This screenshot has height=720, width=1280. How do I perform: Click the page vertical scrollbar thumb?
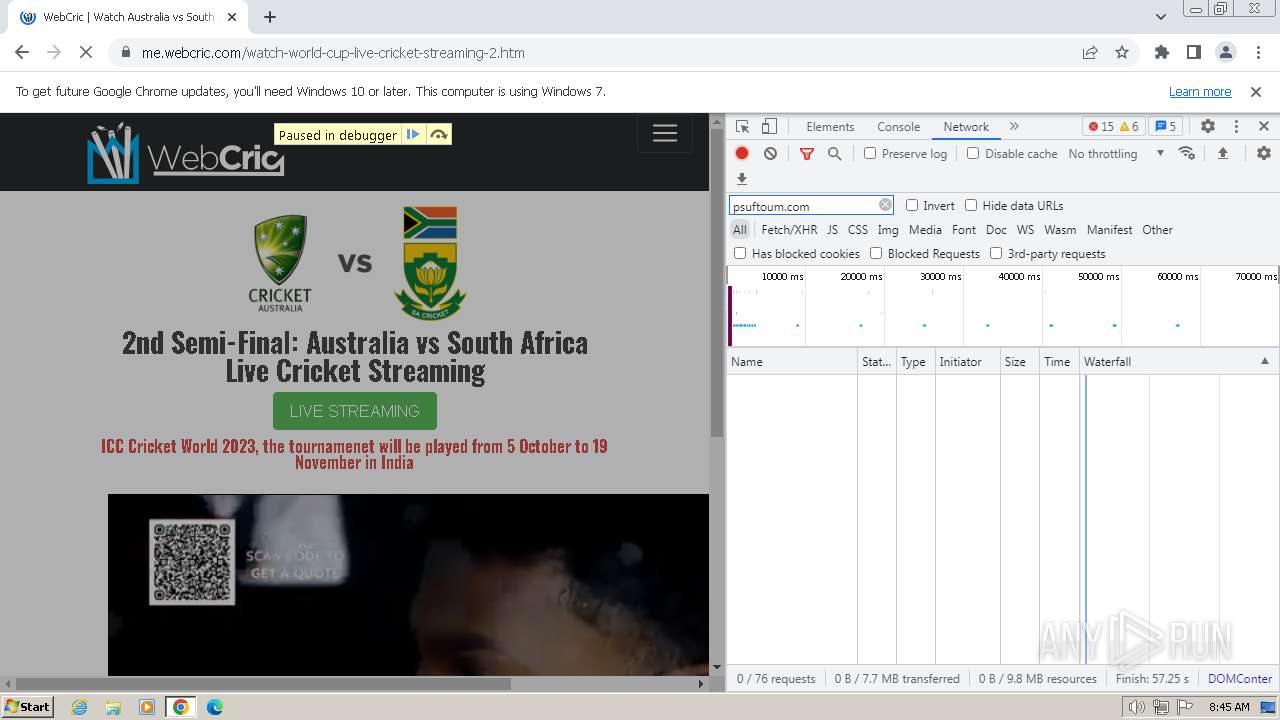click(716, 283)
